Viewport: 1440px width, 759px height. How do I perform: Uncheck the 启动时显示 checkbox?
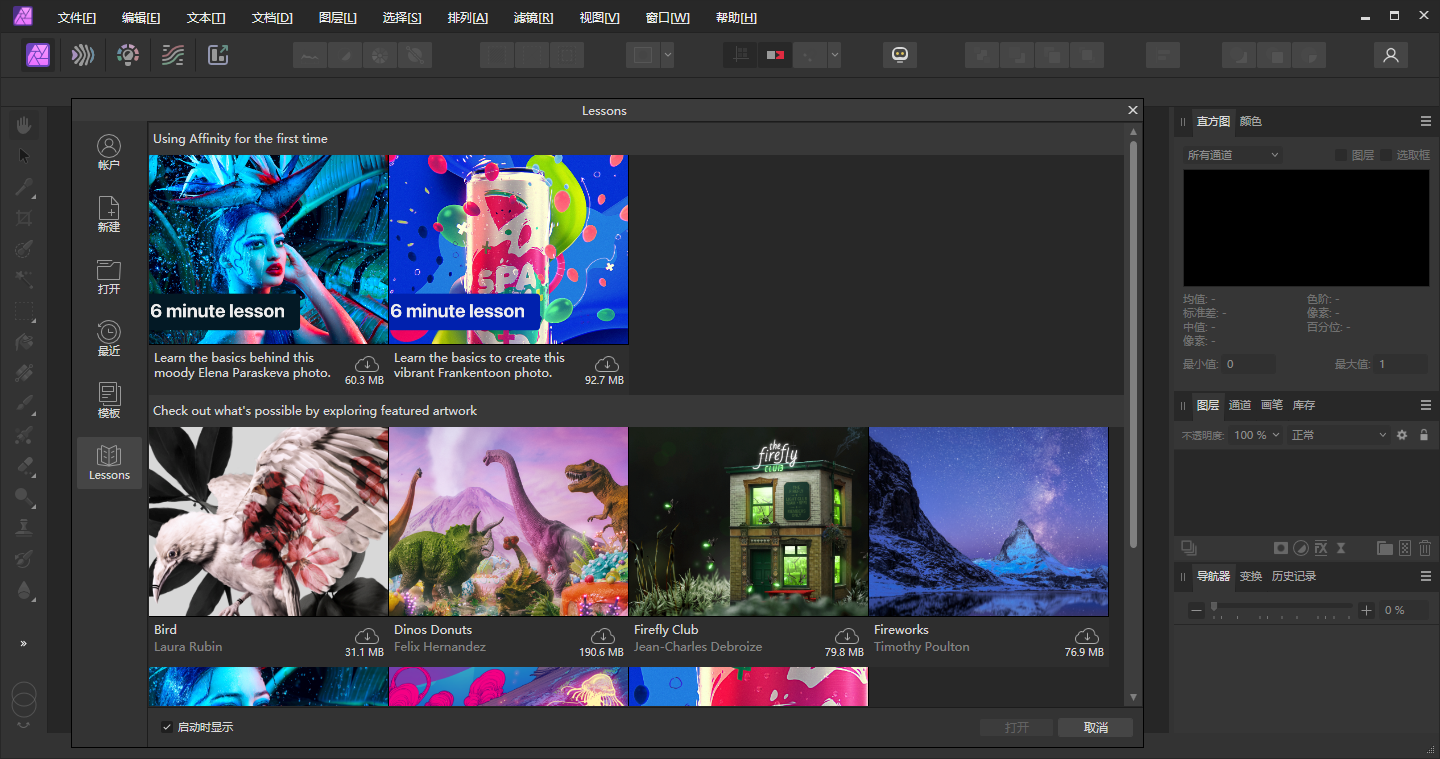pyautogui.click(x=167, y=727)
